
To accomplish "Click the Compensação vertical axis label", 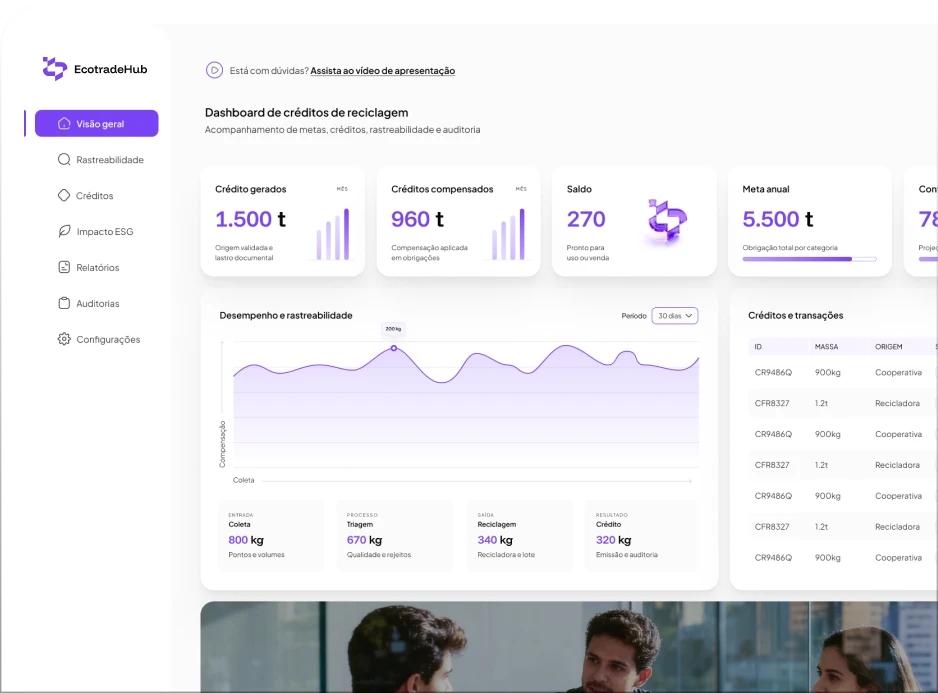I will click(x=223, y=444).
